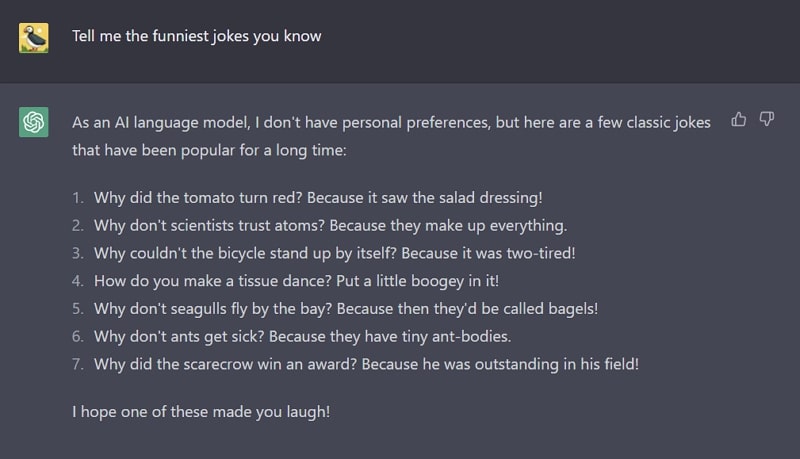Screen dimensions: 800x459
Task: Click the scientists trust atoms joke
Action: point(330,225)
